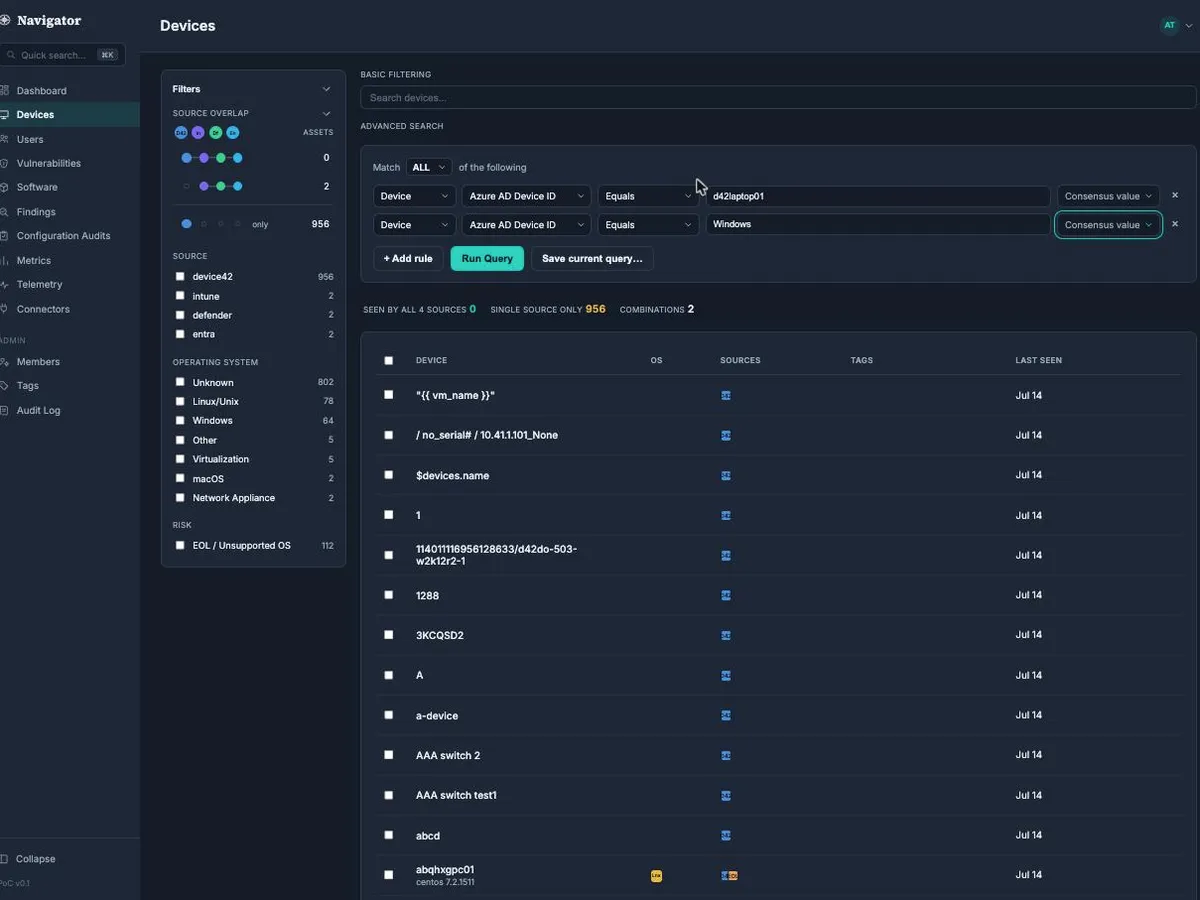The height and width of the screenshot is (900, 1200).
Task: Click the Collapse sidebar icon
Action: point(5,859)
